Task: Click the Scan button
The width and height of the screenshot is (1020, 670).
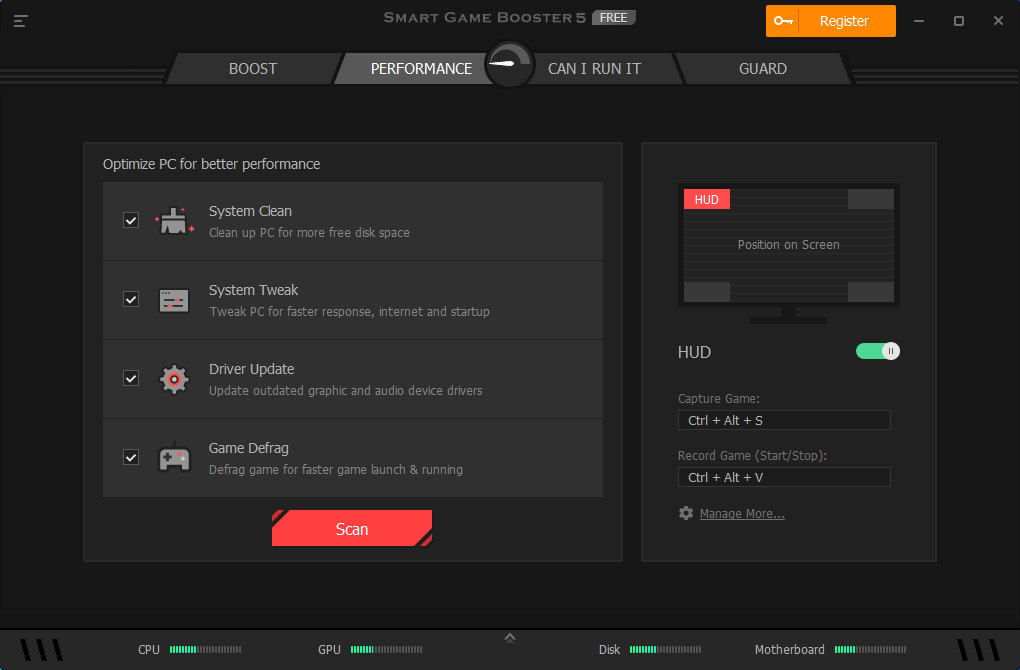Action: [352, 528]
